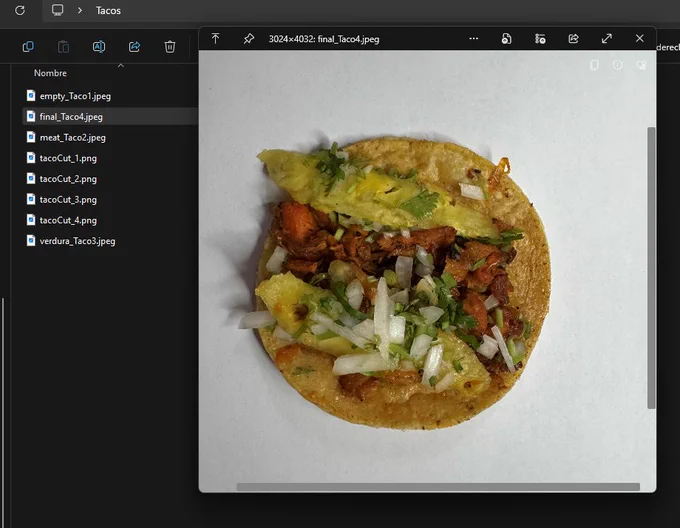
Task: Click the faint info icon on preview
Action: tap(618, 65)
